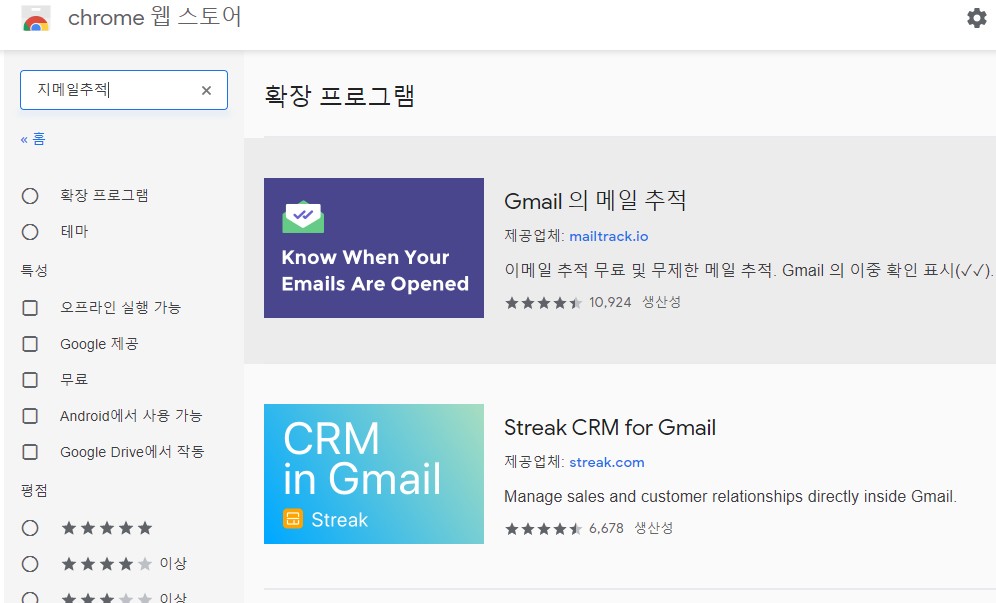Click the 10,924 rating stars for Mailtrack
Image resolution: width=996 pixels, height=603 pixels.
pyautogui.click(x=543, y=303)
